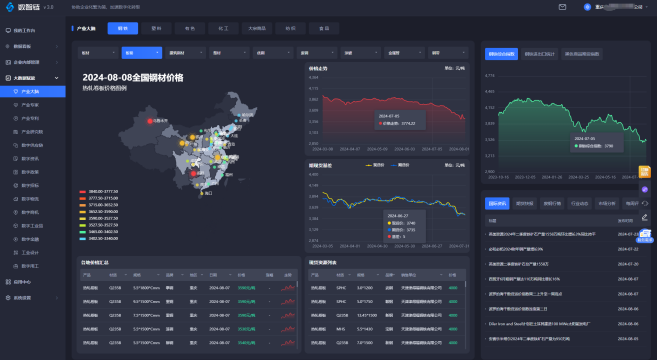
Task: Click the floating headset icon at right edge
Action: point(645,203)
